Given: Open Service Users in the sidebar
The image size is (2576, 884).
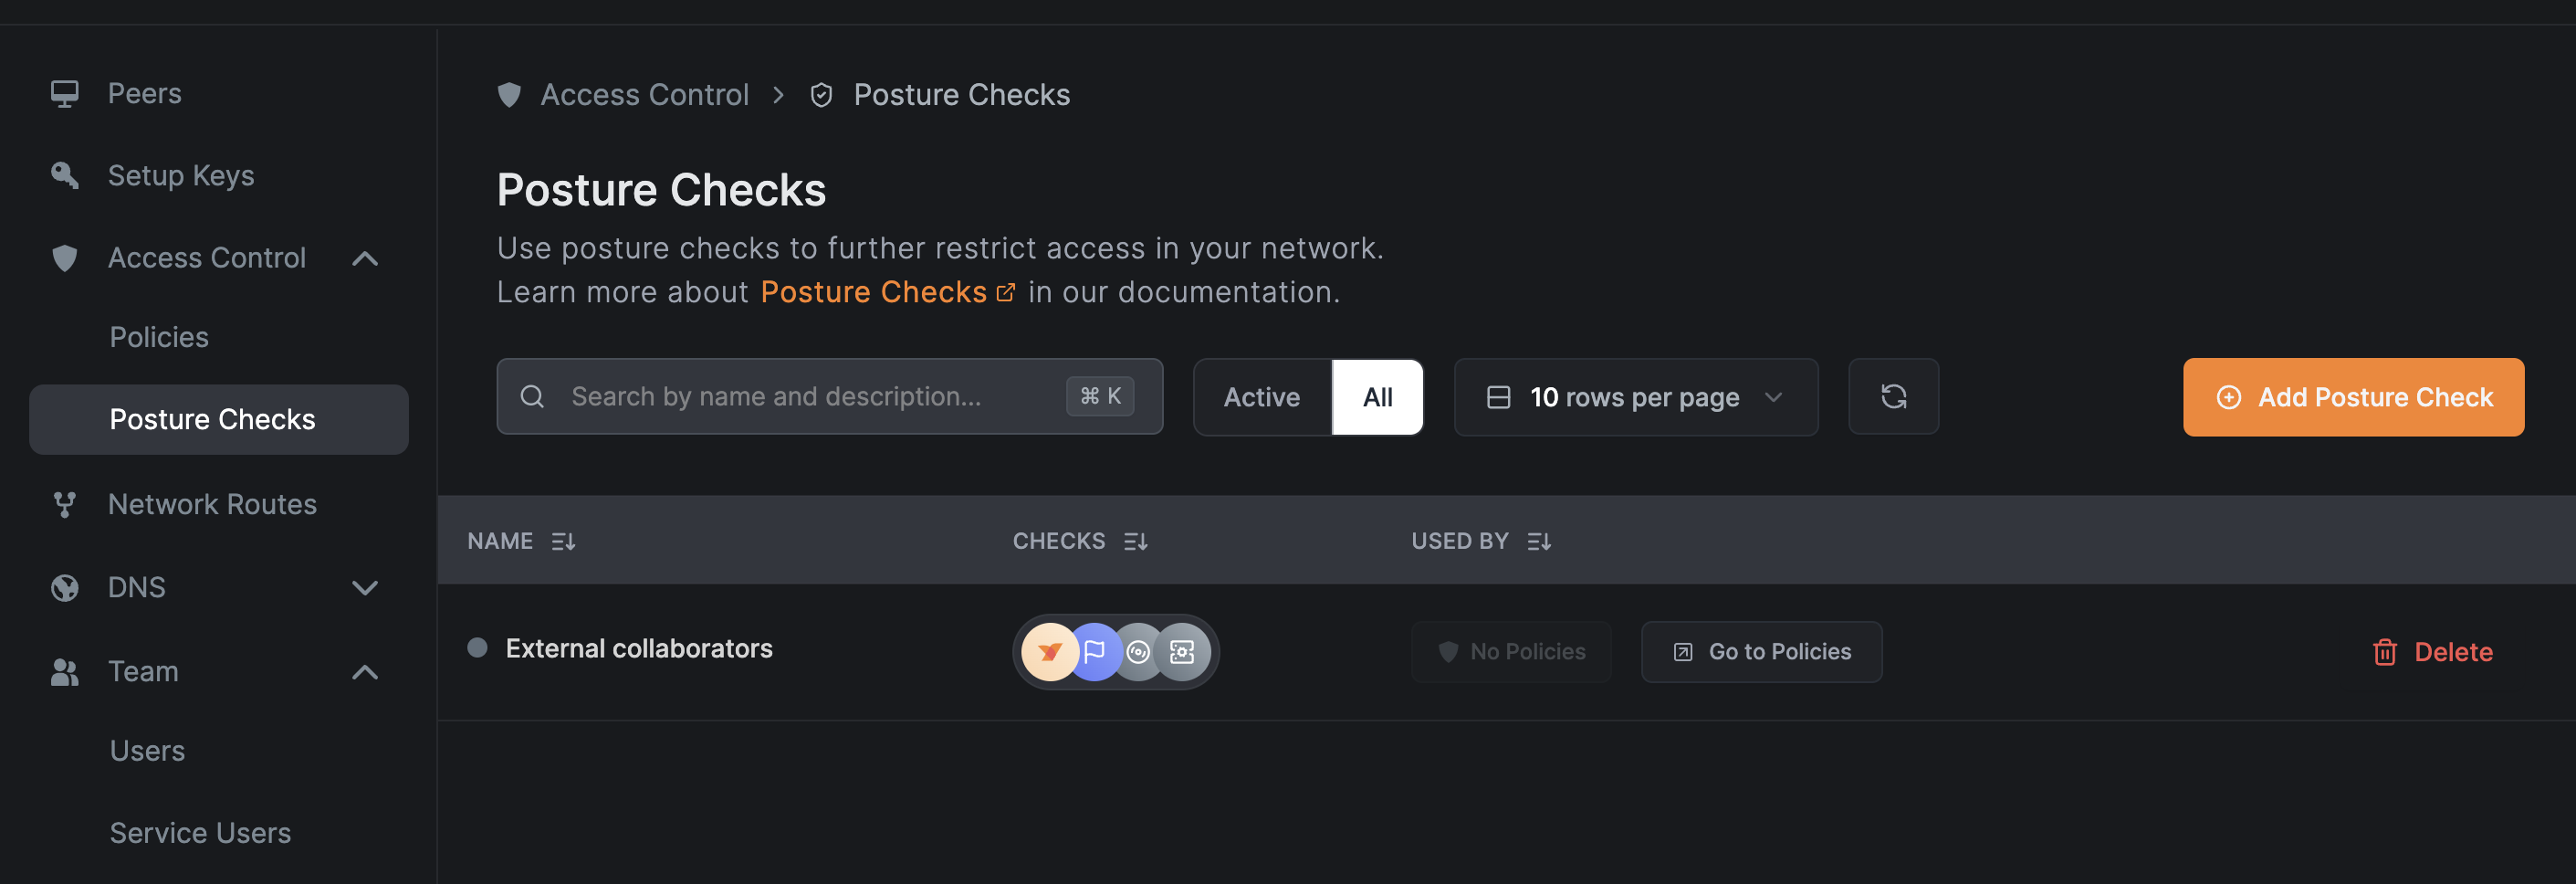Looking at the screenshot, I should click(x=200, y=832).
